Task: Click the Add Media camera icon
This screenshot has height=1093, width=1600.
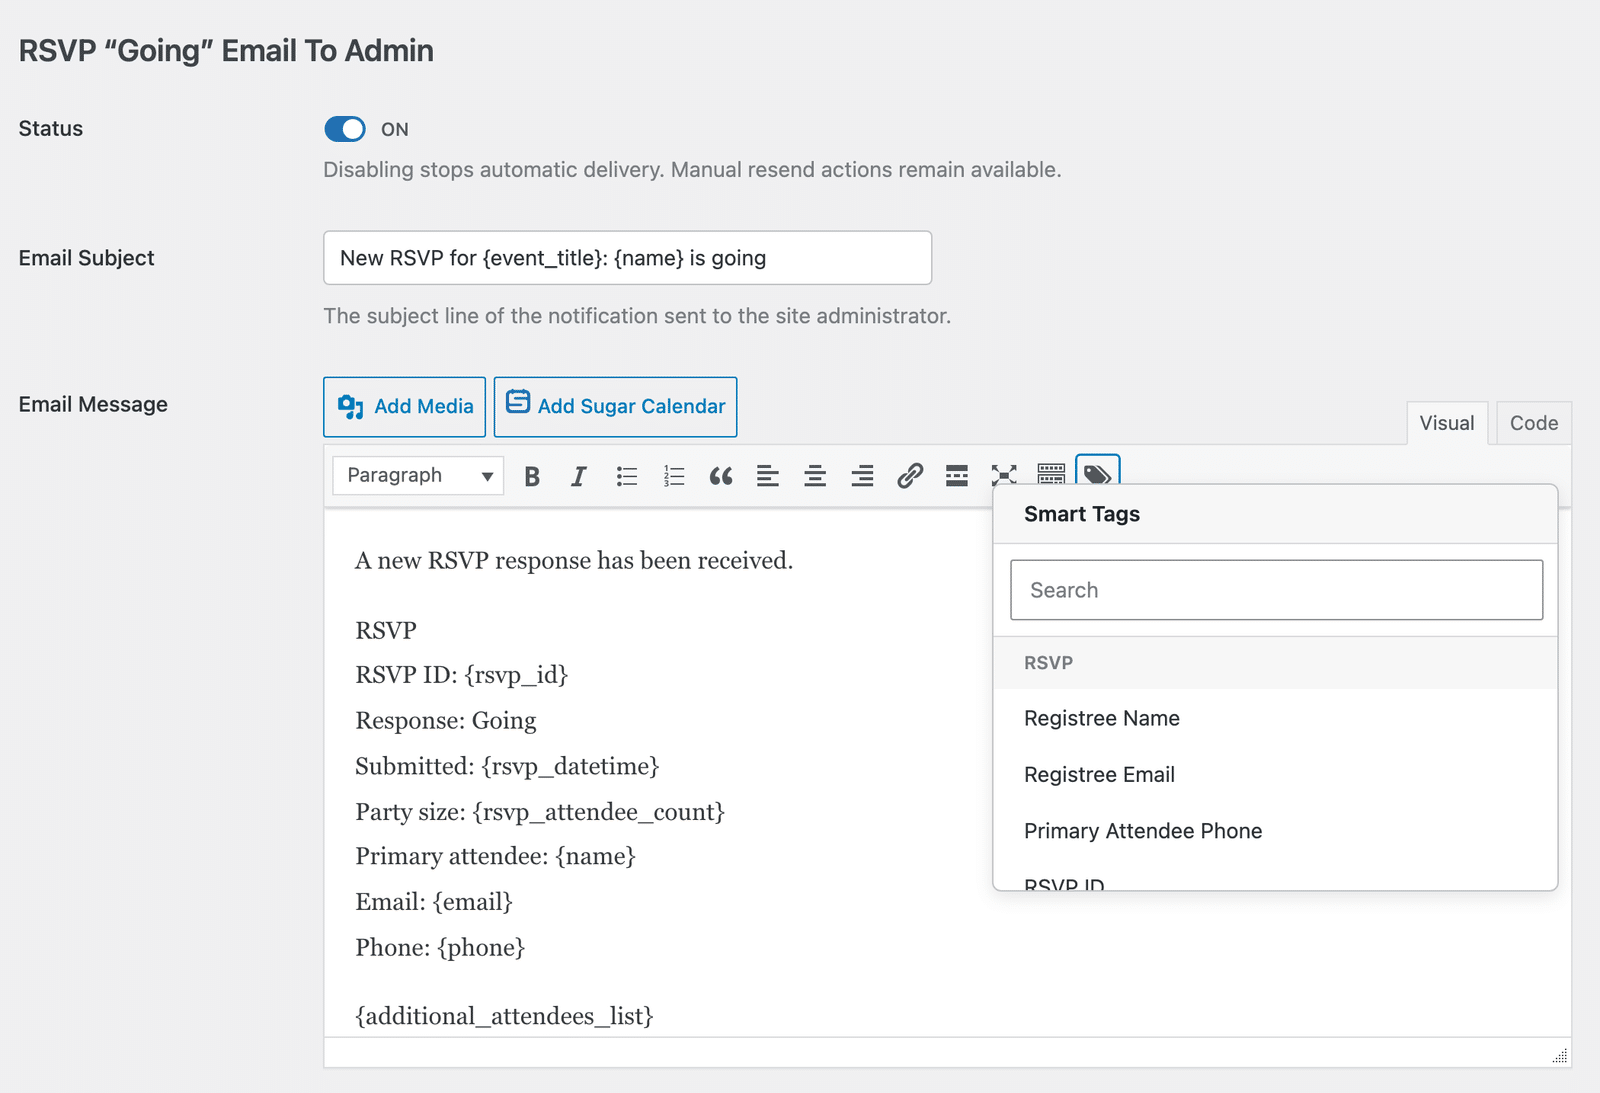Action: click(350, 406)
